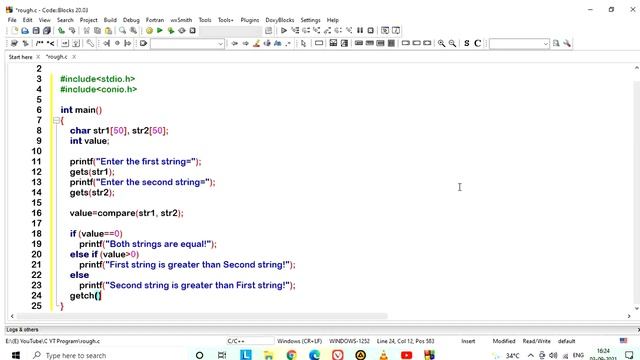The image size is (640, 360).
Task: Open the File menu
Action: click(x=12, y=20)
